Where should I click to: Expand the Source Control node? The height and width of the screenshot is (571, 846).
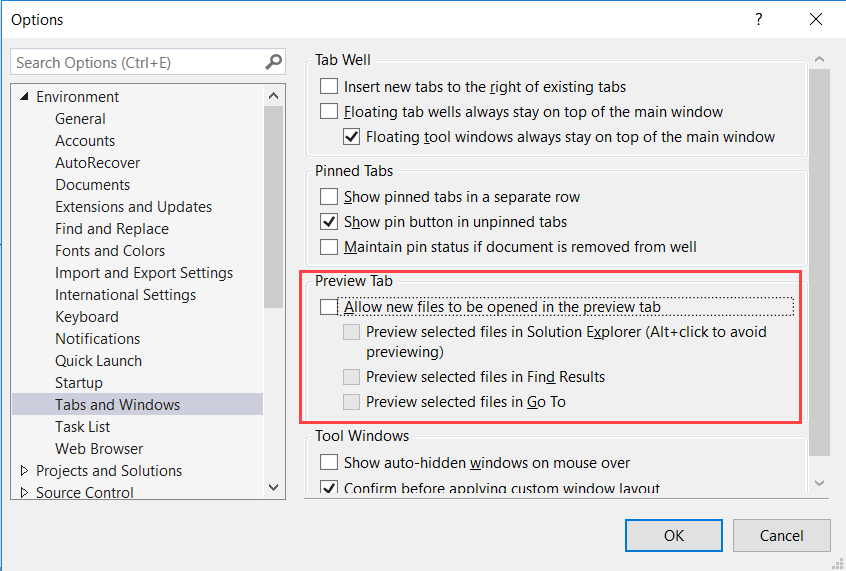click(25, 493)
